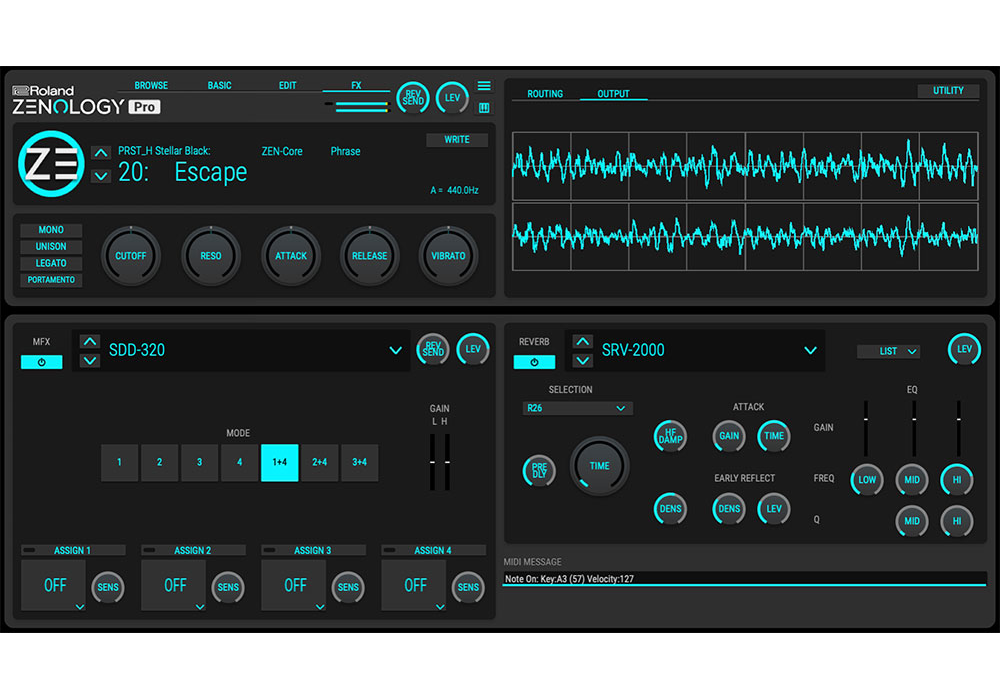1000x700 pixels.
Task: Toggle UNISON mode
Action: coord(51,247)
